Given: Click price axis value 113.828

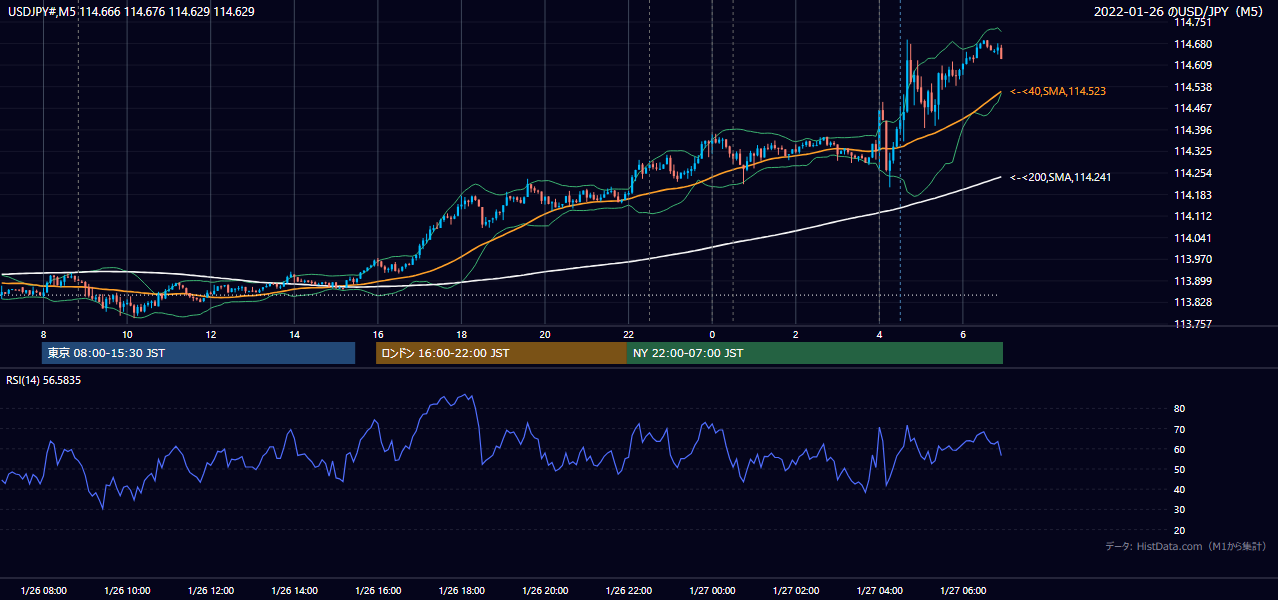Looking at the screenshot, I should click(1192, 302).
